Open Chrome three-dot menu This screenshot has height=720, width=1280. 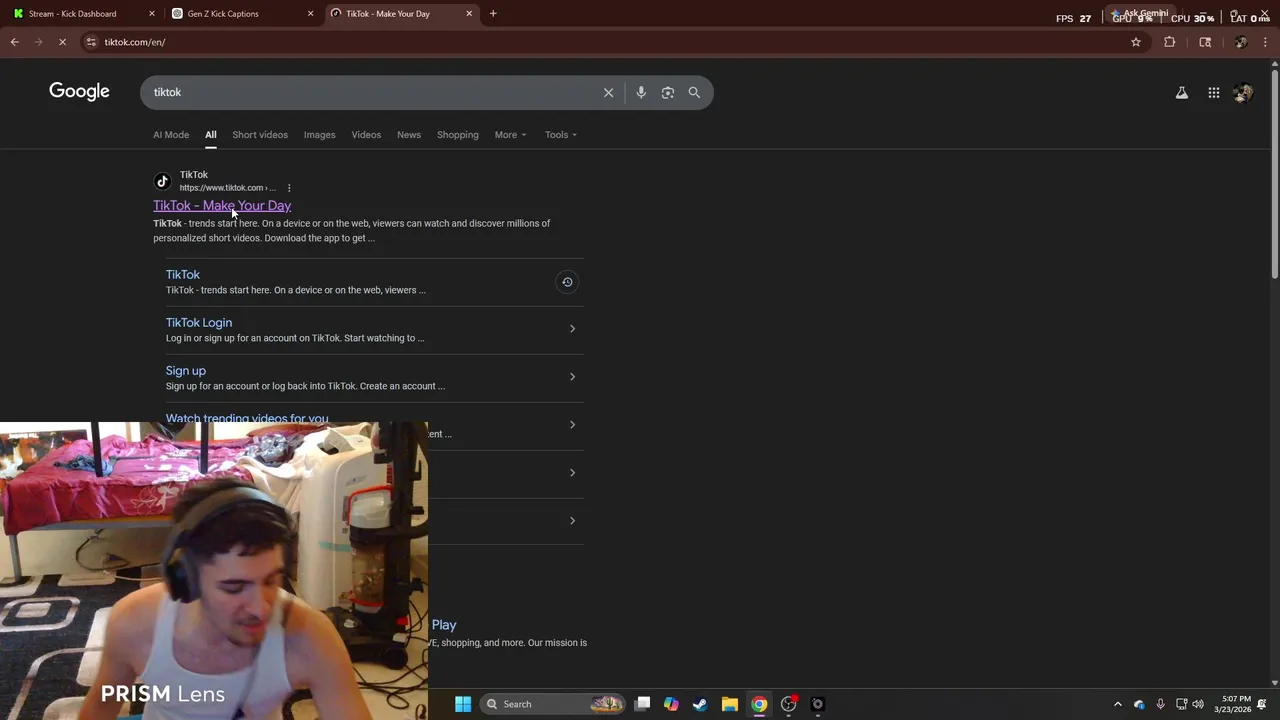pos(1266,42)
